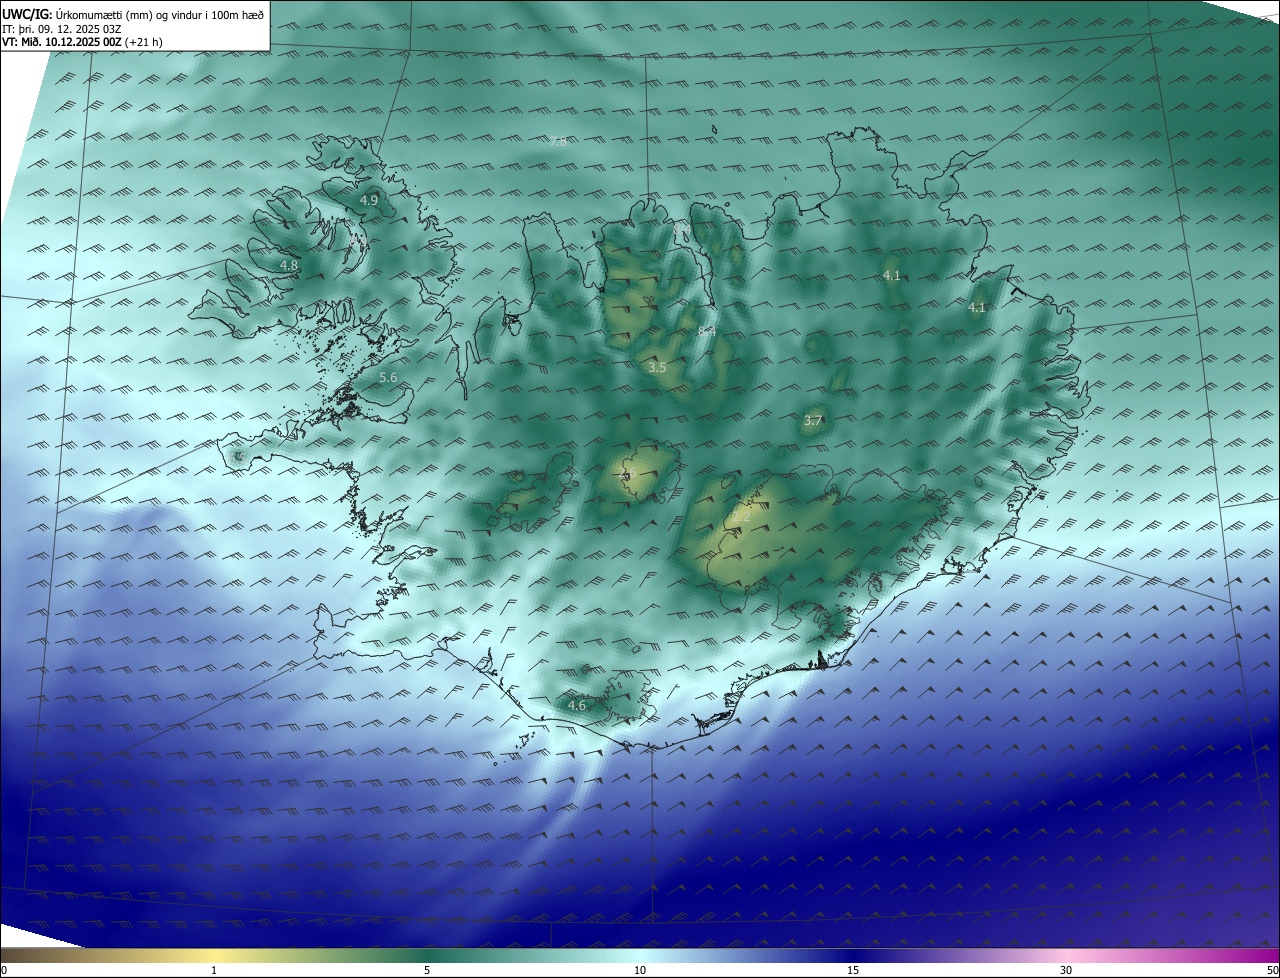
Task: Click the 30 tick on the color scale
Action: tap(1066, 970)
